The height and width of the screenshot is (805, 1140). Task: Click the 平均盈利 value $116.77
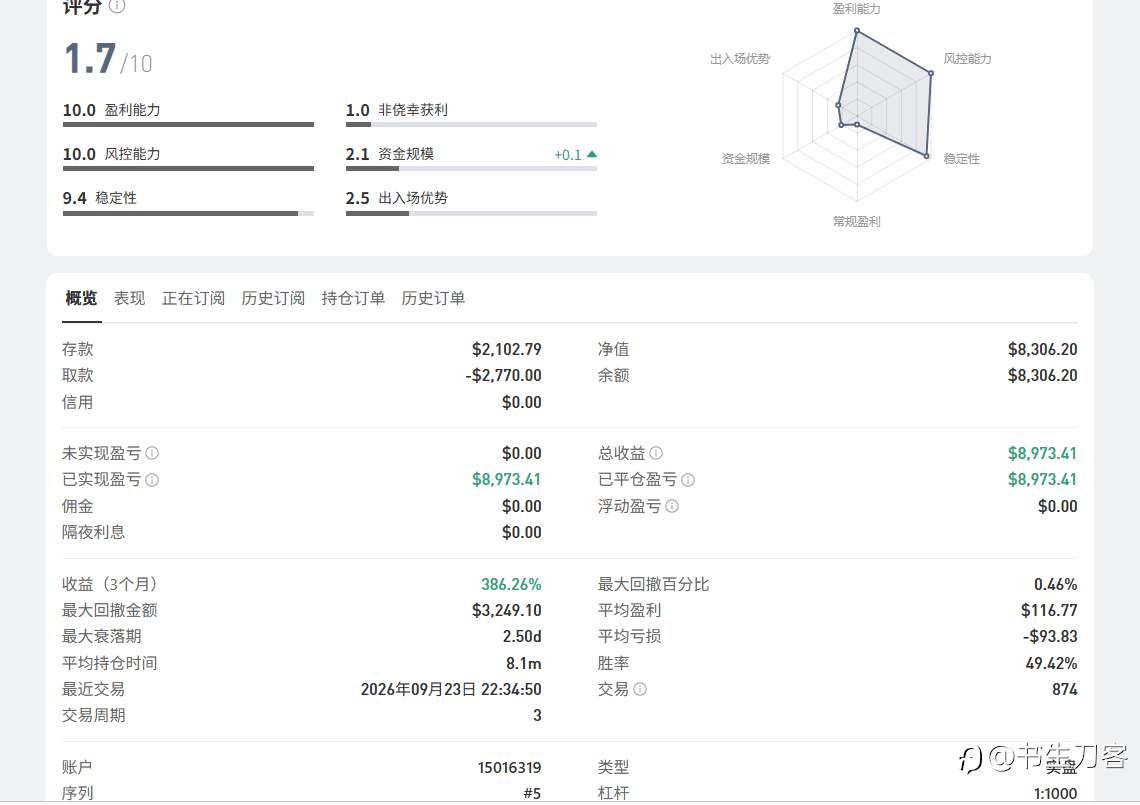click(1049, 610)
